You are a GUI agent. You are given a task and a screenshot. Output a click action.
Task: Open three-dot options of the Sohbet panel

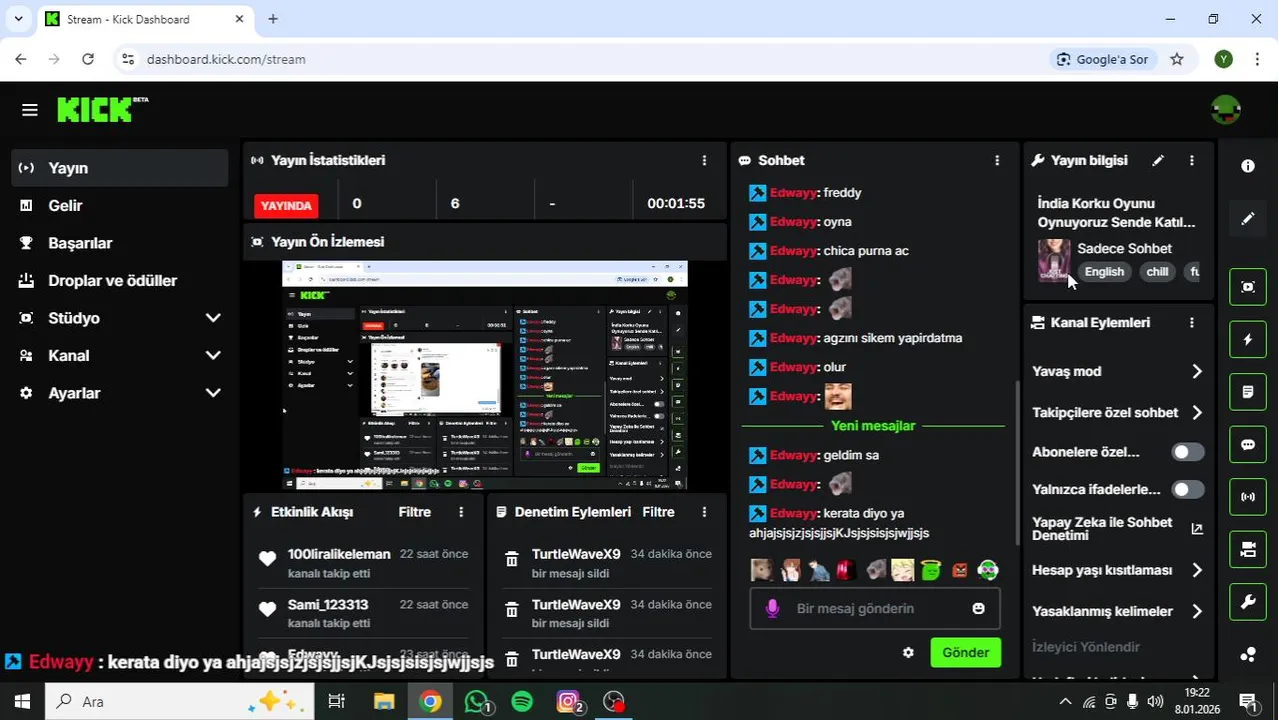point(996,160)
